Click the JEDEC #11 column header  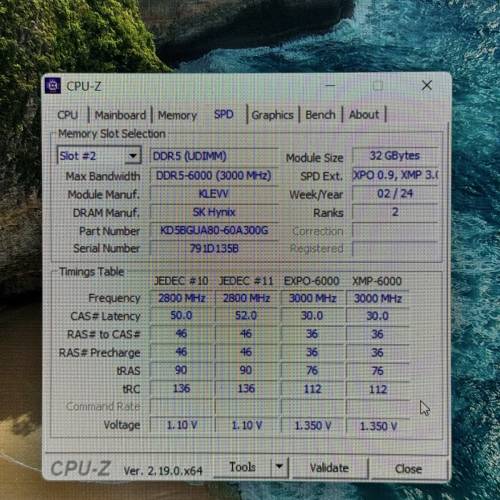coord(246,281)
